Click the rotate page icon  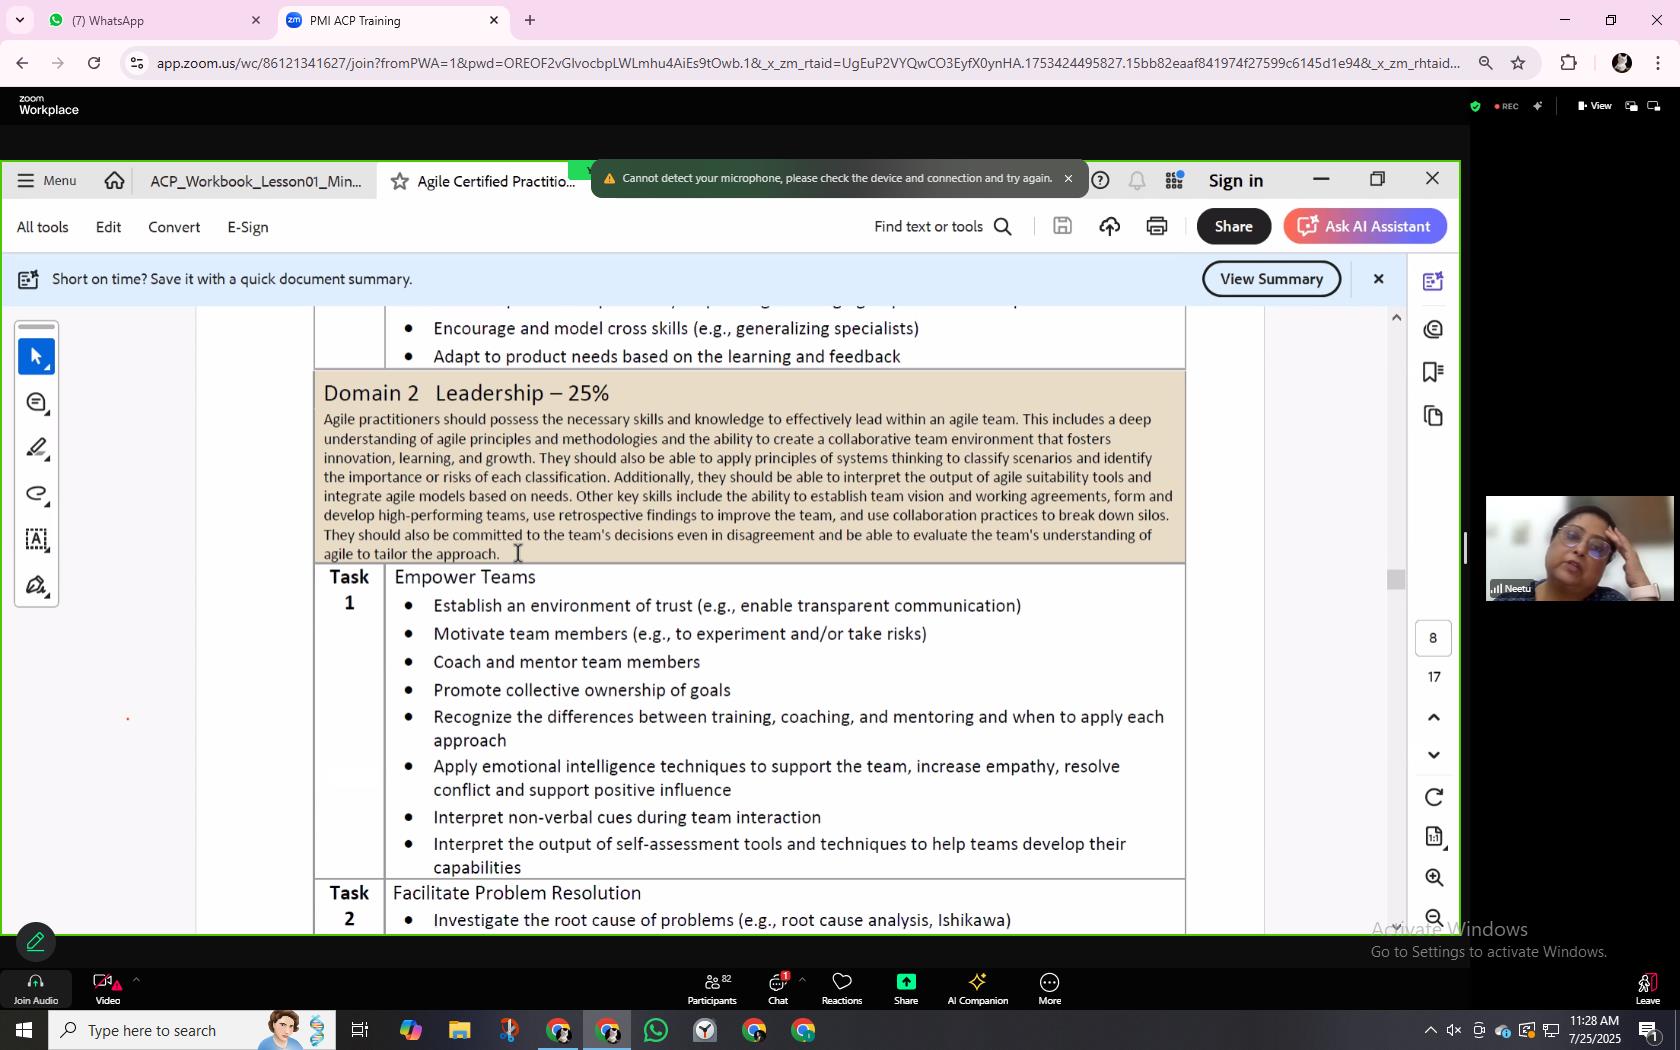[x=1433, y=797]
